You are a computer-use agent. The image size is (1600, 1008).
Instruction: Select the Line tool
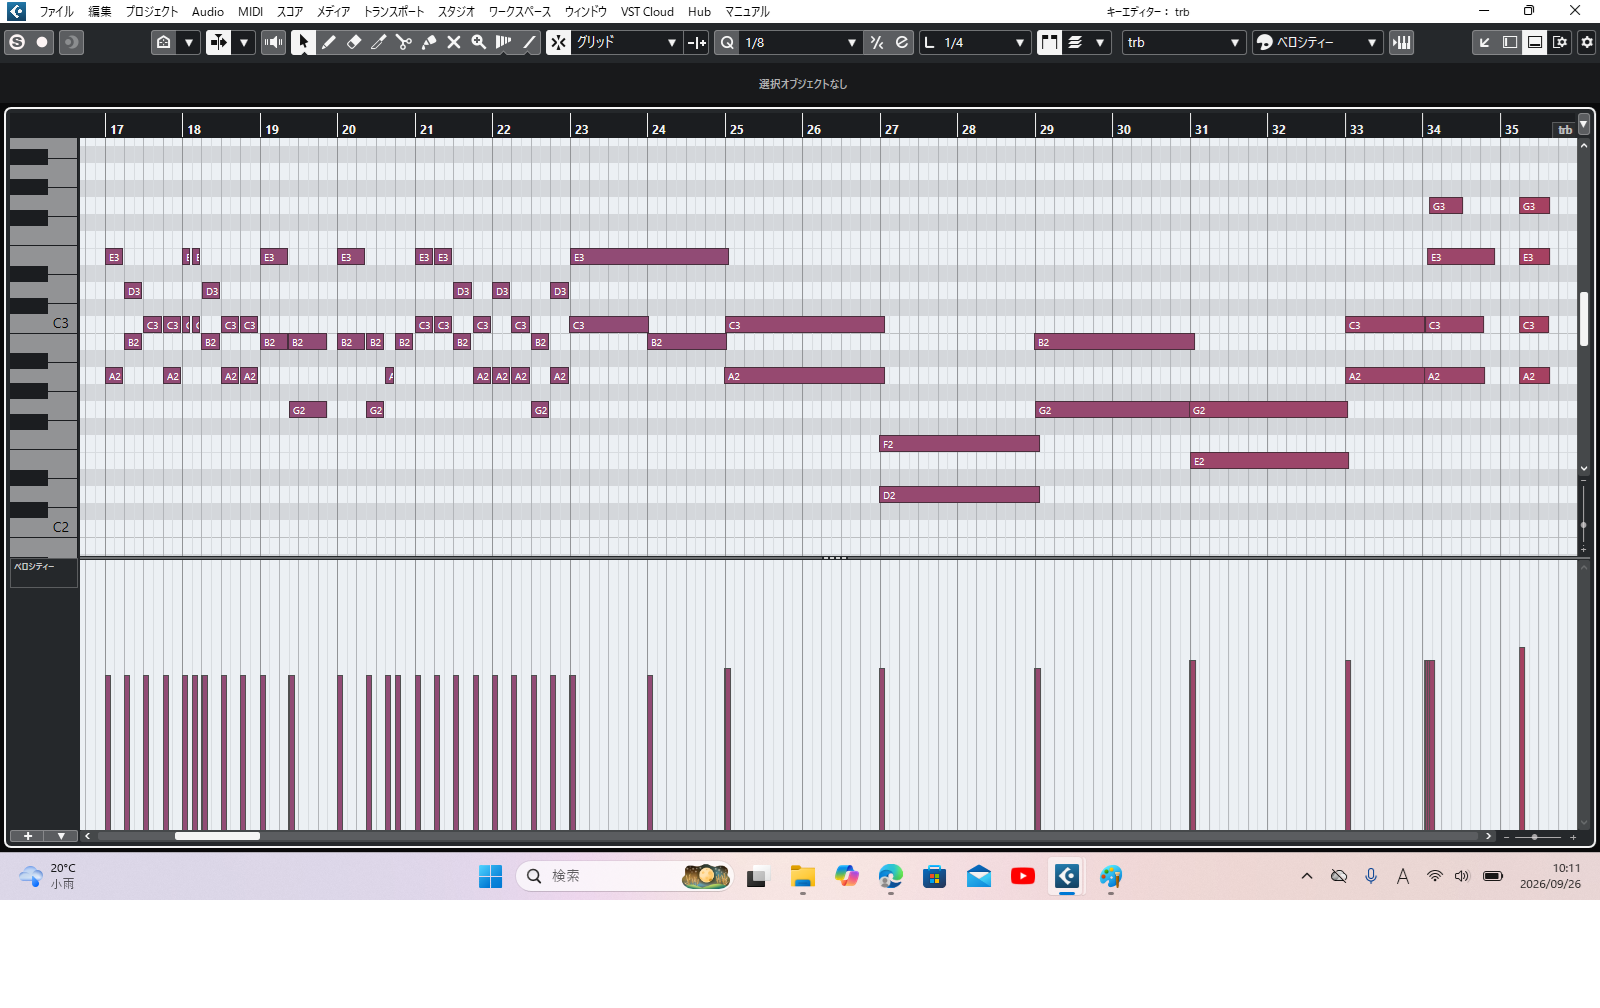530,42
